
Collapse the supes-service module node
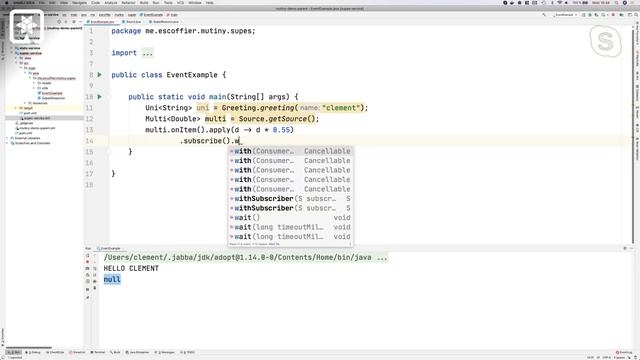[x=12, y=53]
